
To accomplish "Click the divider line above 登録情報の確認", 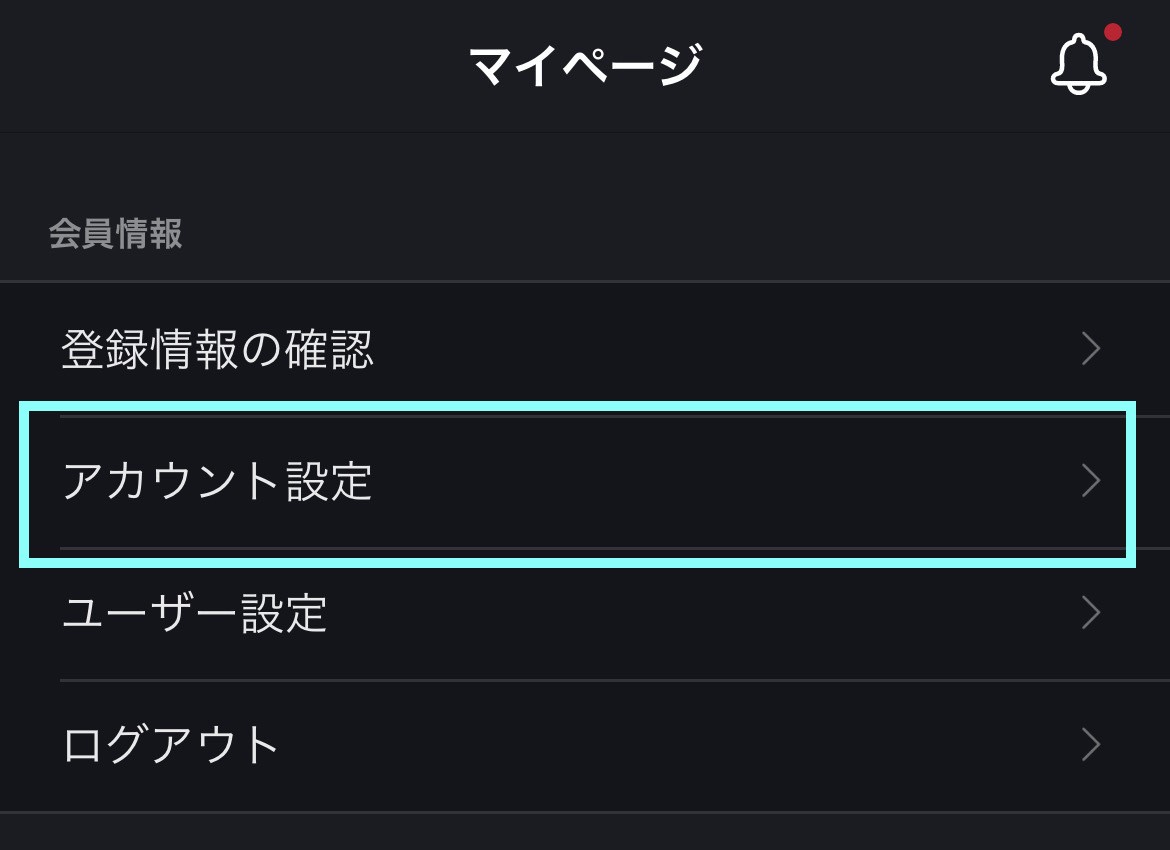I will click(585, 281).
